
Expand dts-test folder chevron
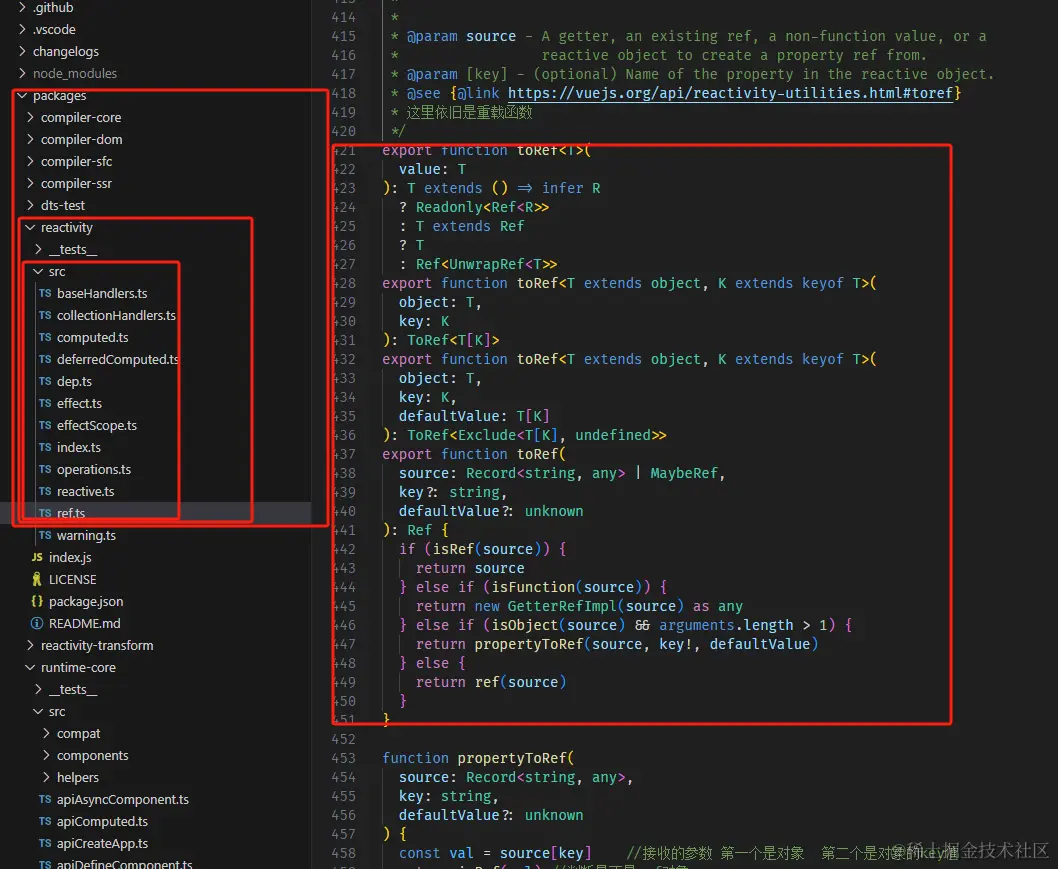tap(30, 205)
